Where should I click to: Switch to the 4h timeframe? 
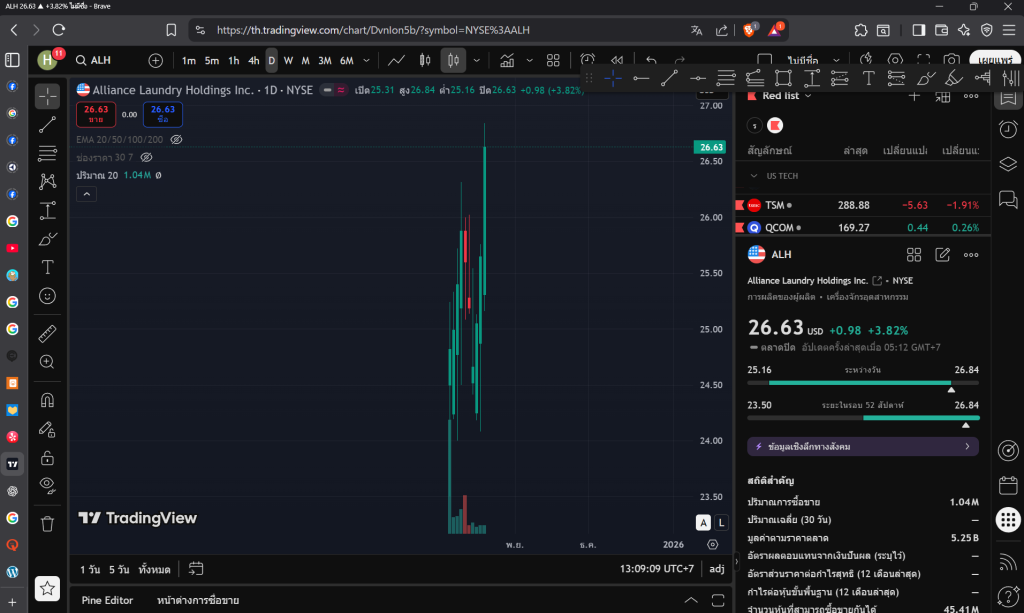[x=253, y=61]
